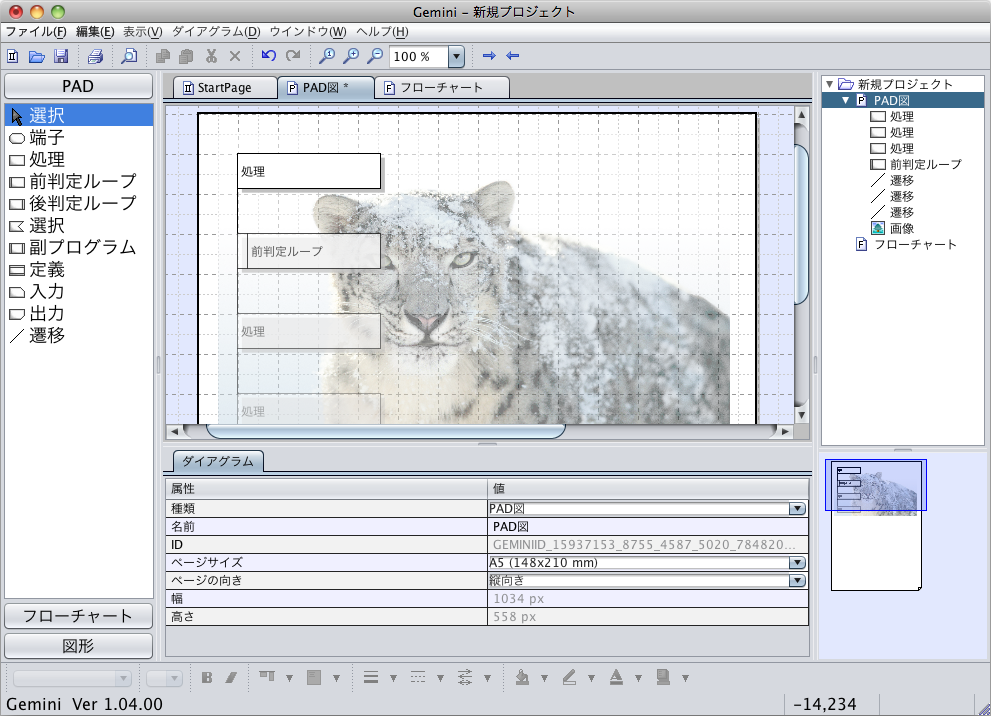Image resolution: width=991 pixels, height=716 pixels.
Task: Click the blue left-arrow toolbar icon
Action: pos(513,56)
